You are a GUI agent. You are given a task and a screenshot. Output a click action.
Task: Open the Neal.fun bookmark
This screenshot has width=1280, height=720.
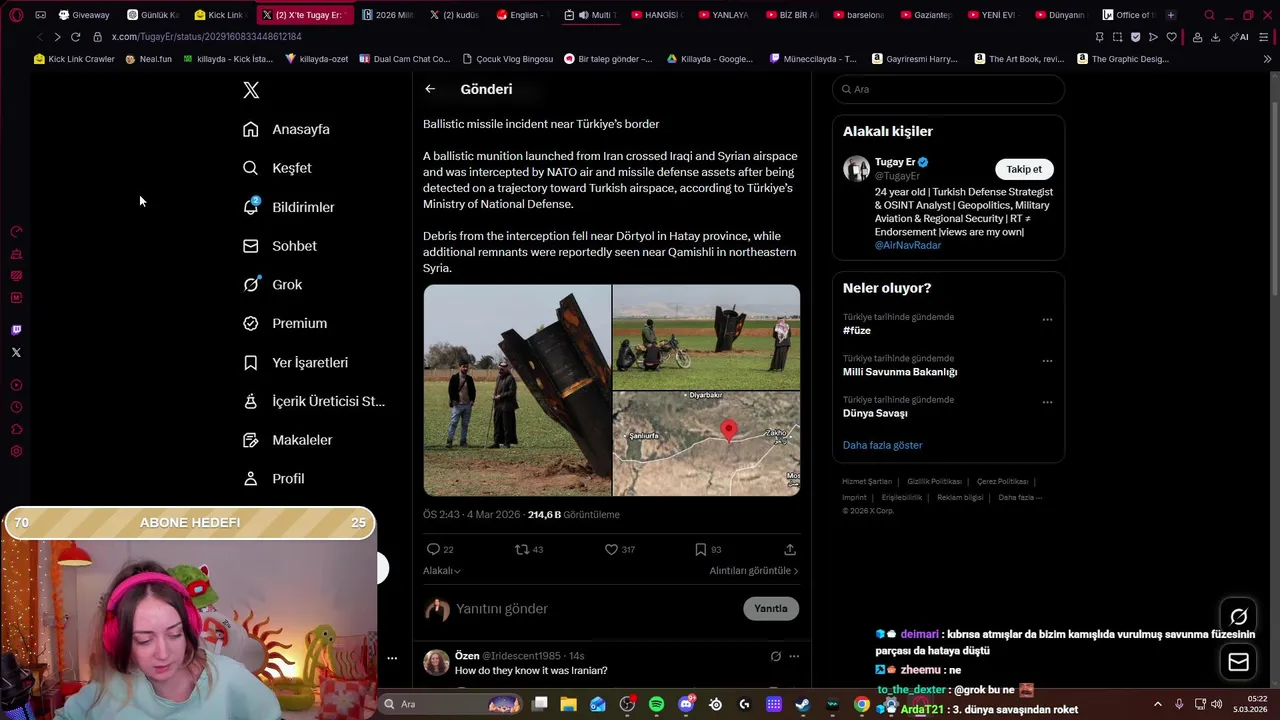tap(148, 59)
